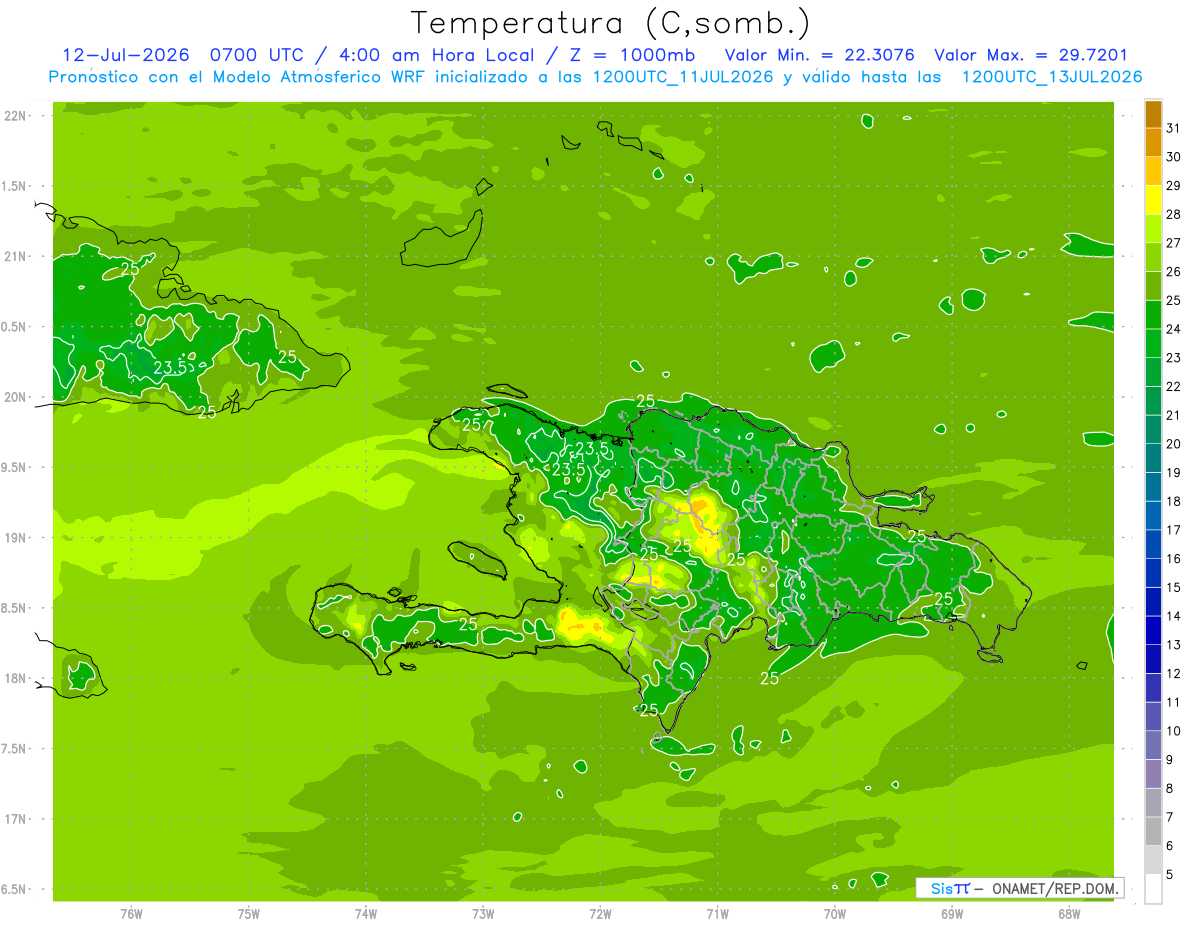Click the title "Temperatura (C,somb.)"
1200x927 pixels.
tap(611, 23)
